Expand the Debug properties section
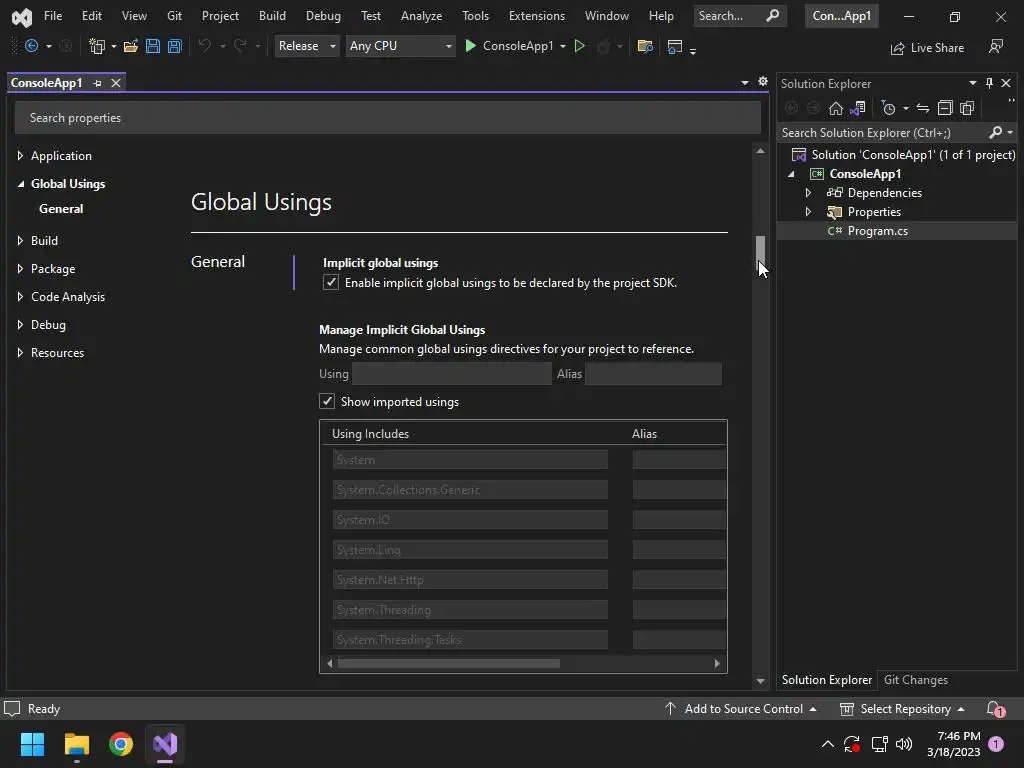This screenshot has height=768, width=1024. 20,325
